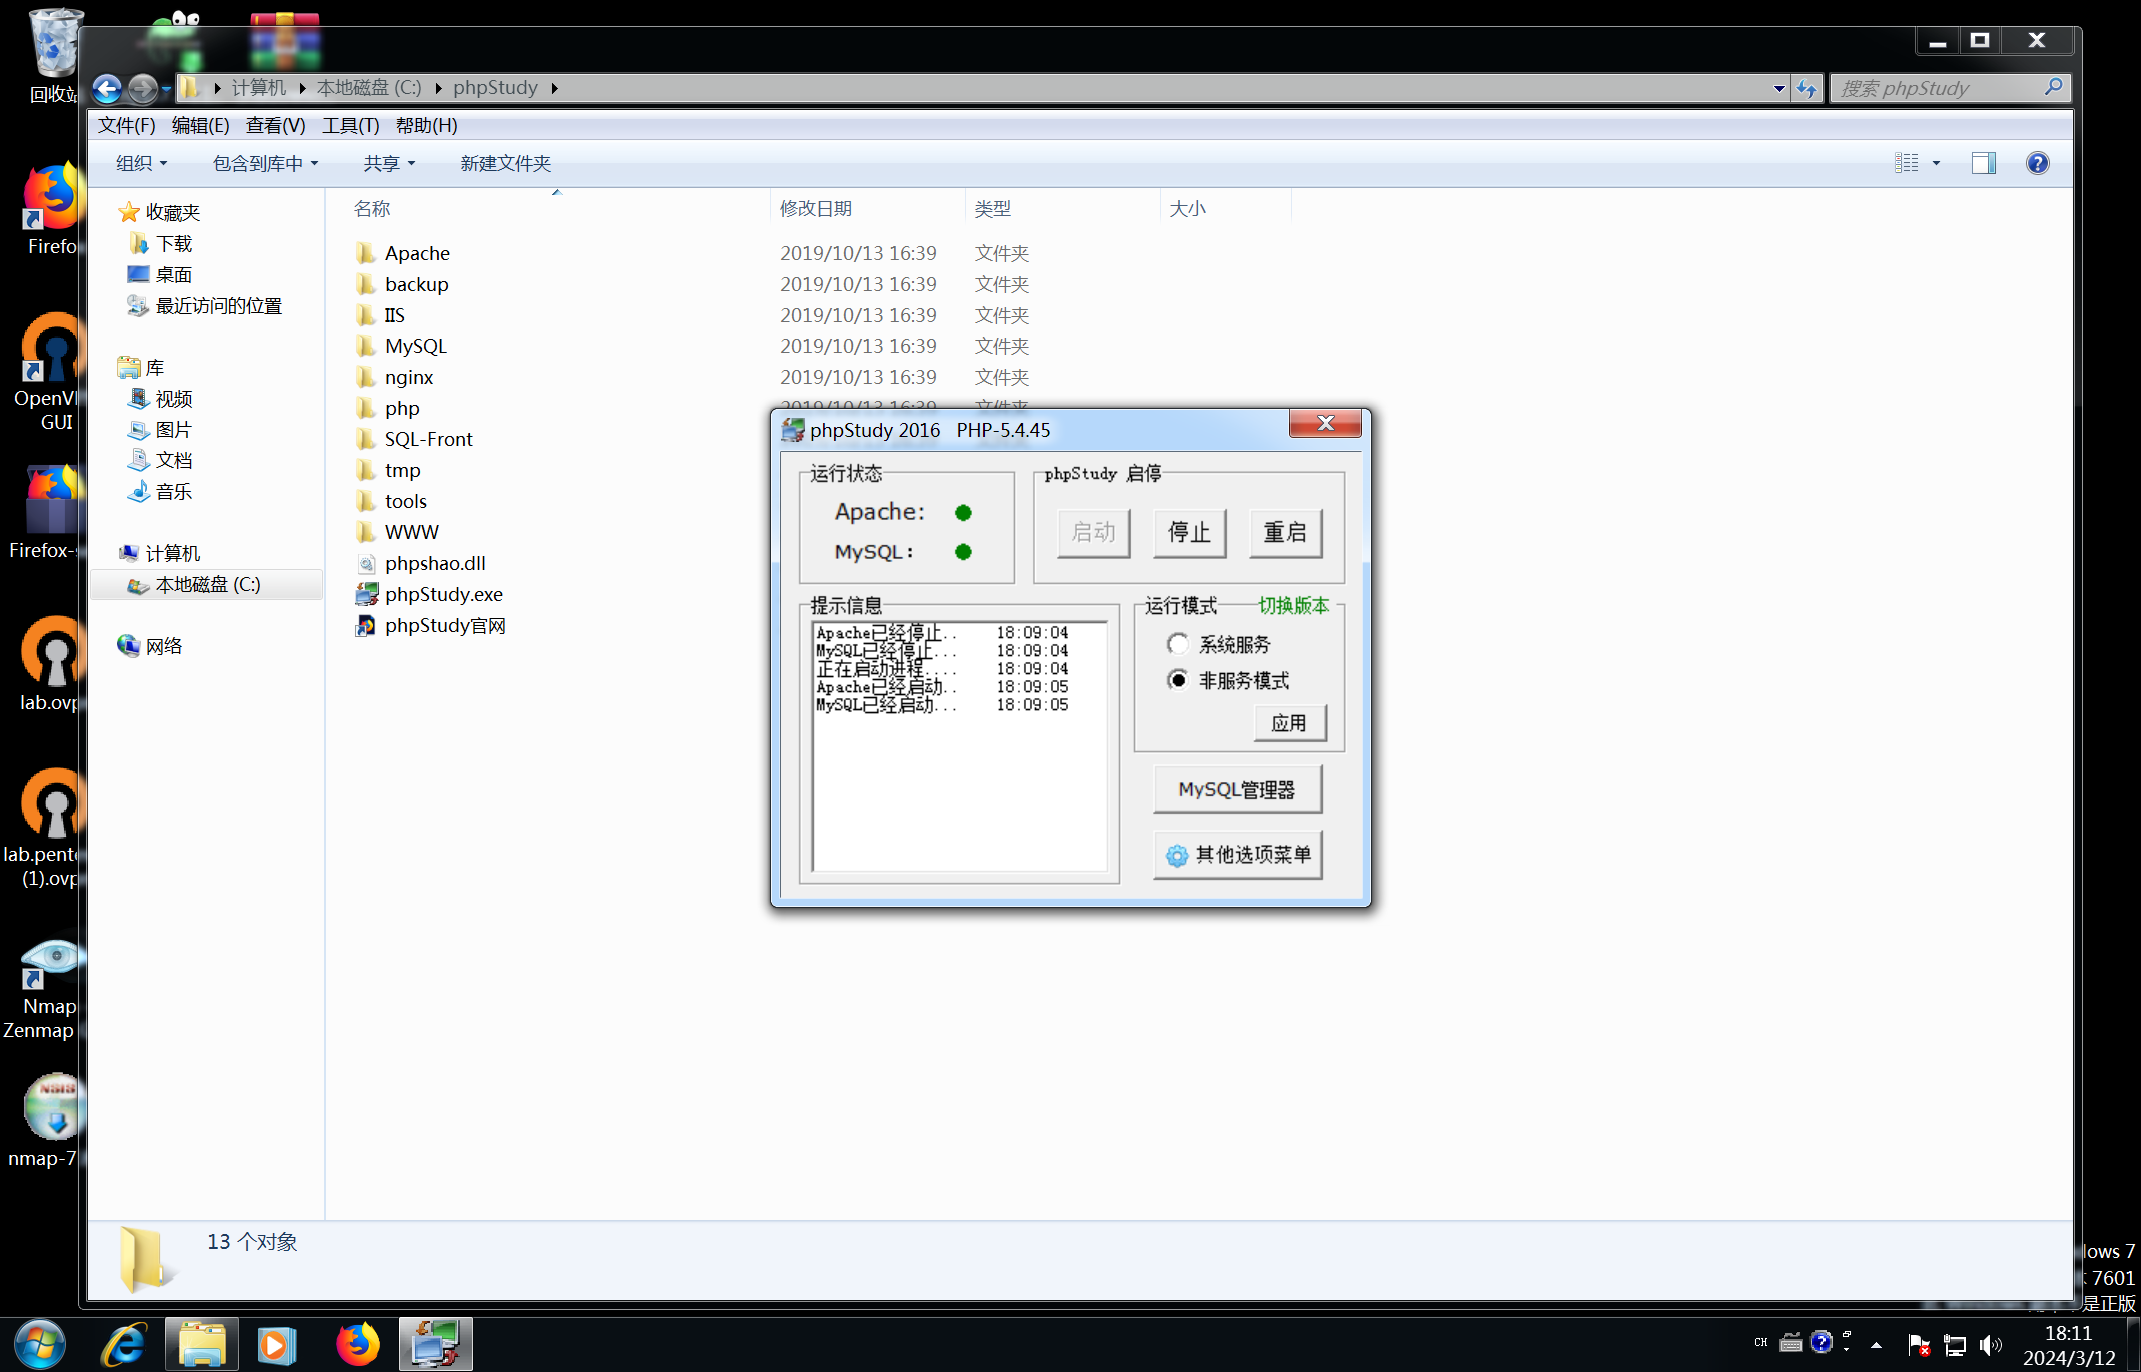This screenshot has width=2141, height=1372.
Task: Toggle the preview pane icon
Action: (1984, 163)
